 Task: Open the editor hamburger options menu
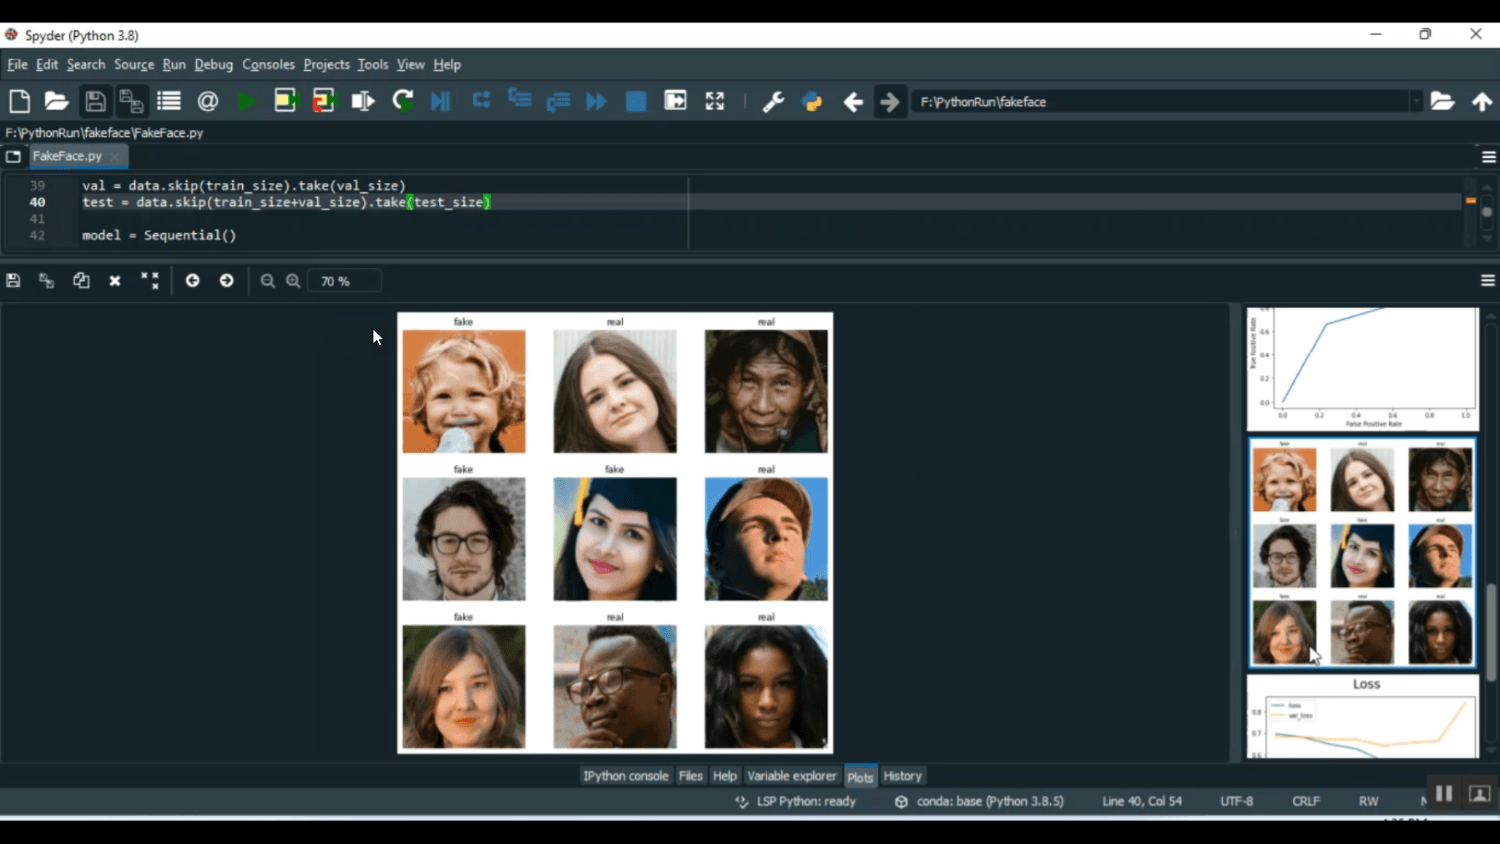coord(1489,156)
